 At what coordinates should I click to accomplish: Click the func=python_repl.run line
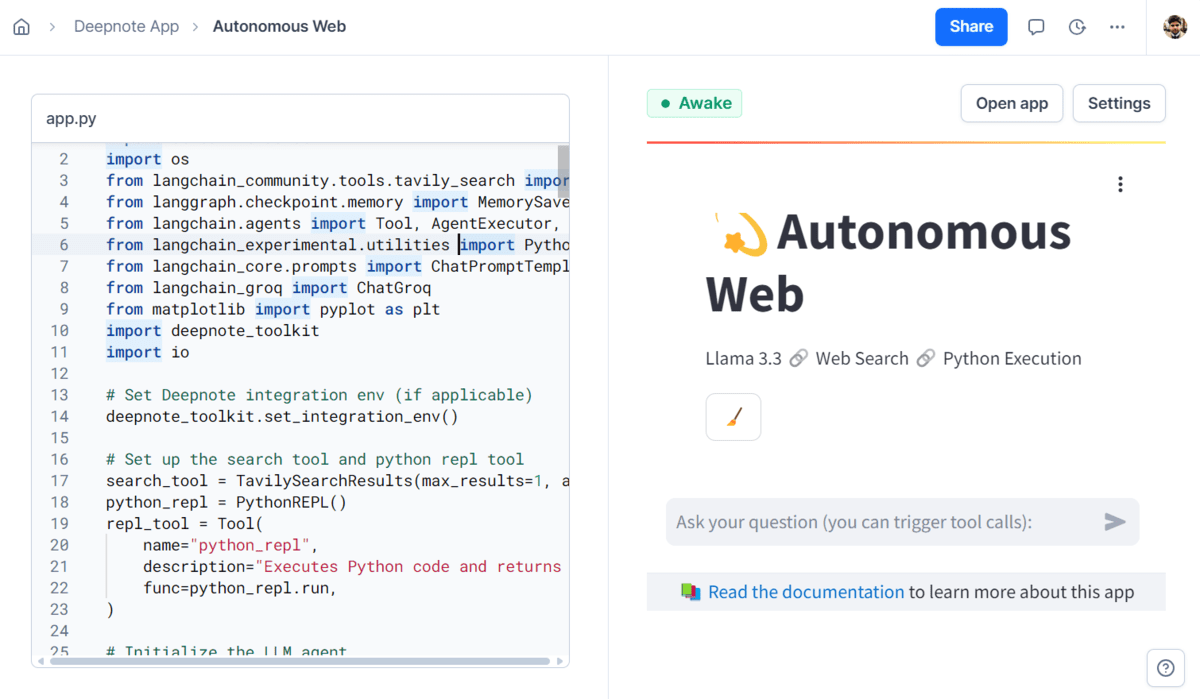pos(240,588)
